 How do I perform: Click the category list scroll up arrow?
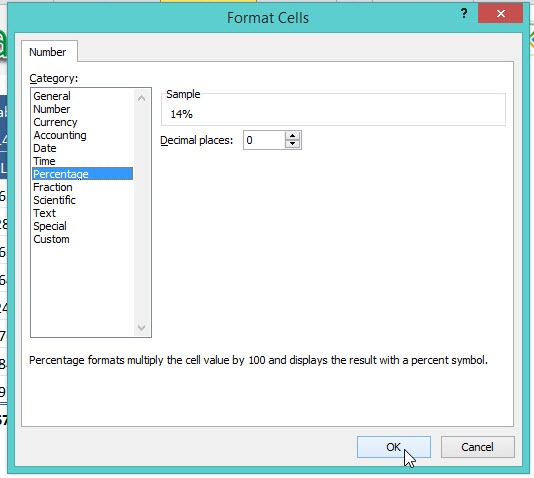pyautogui.click(x=142, y=98)
